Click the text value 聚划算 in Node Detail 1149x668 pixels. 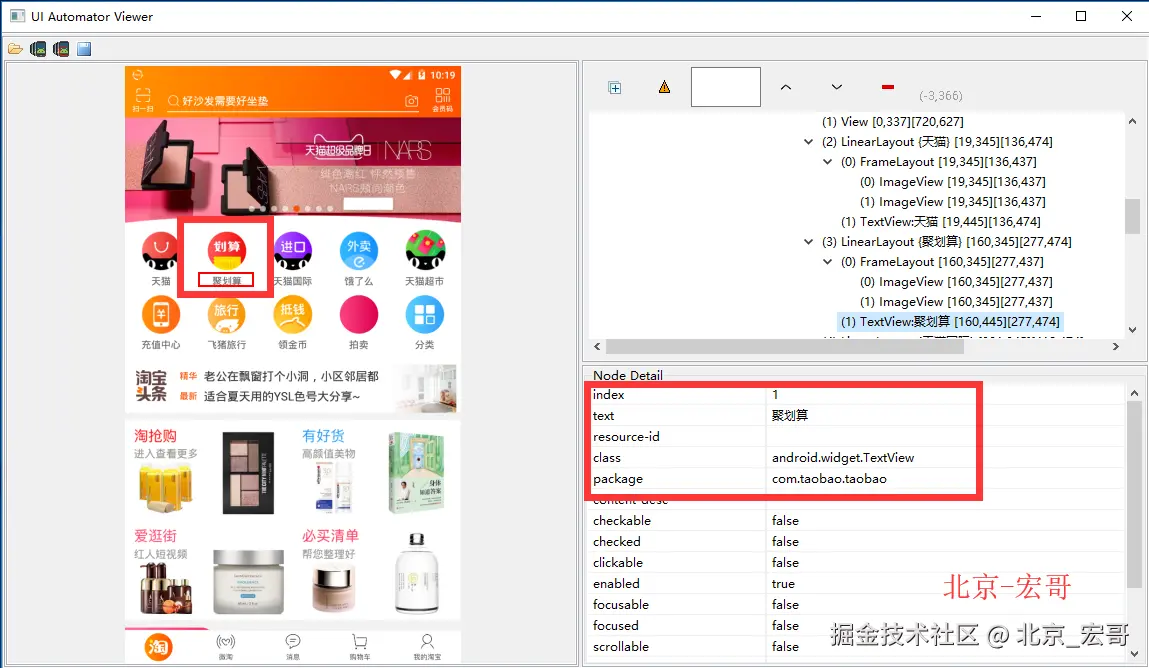[790, 415]
